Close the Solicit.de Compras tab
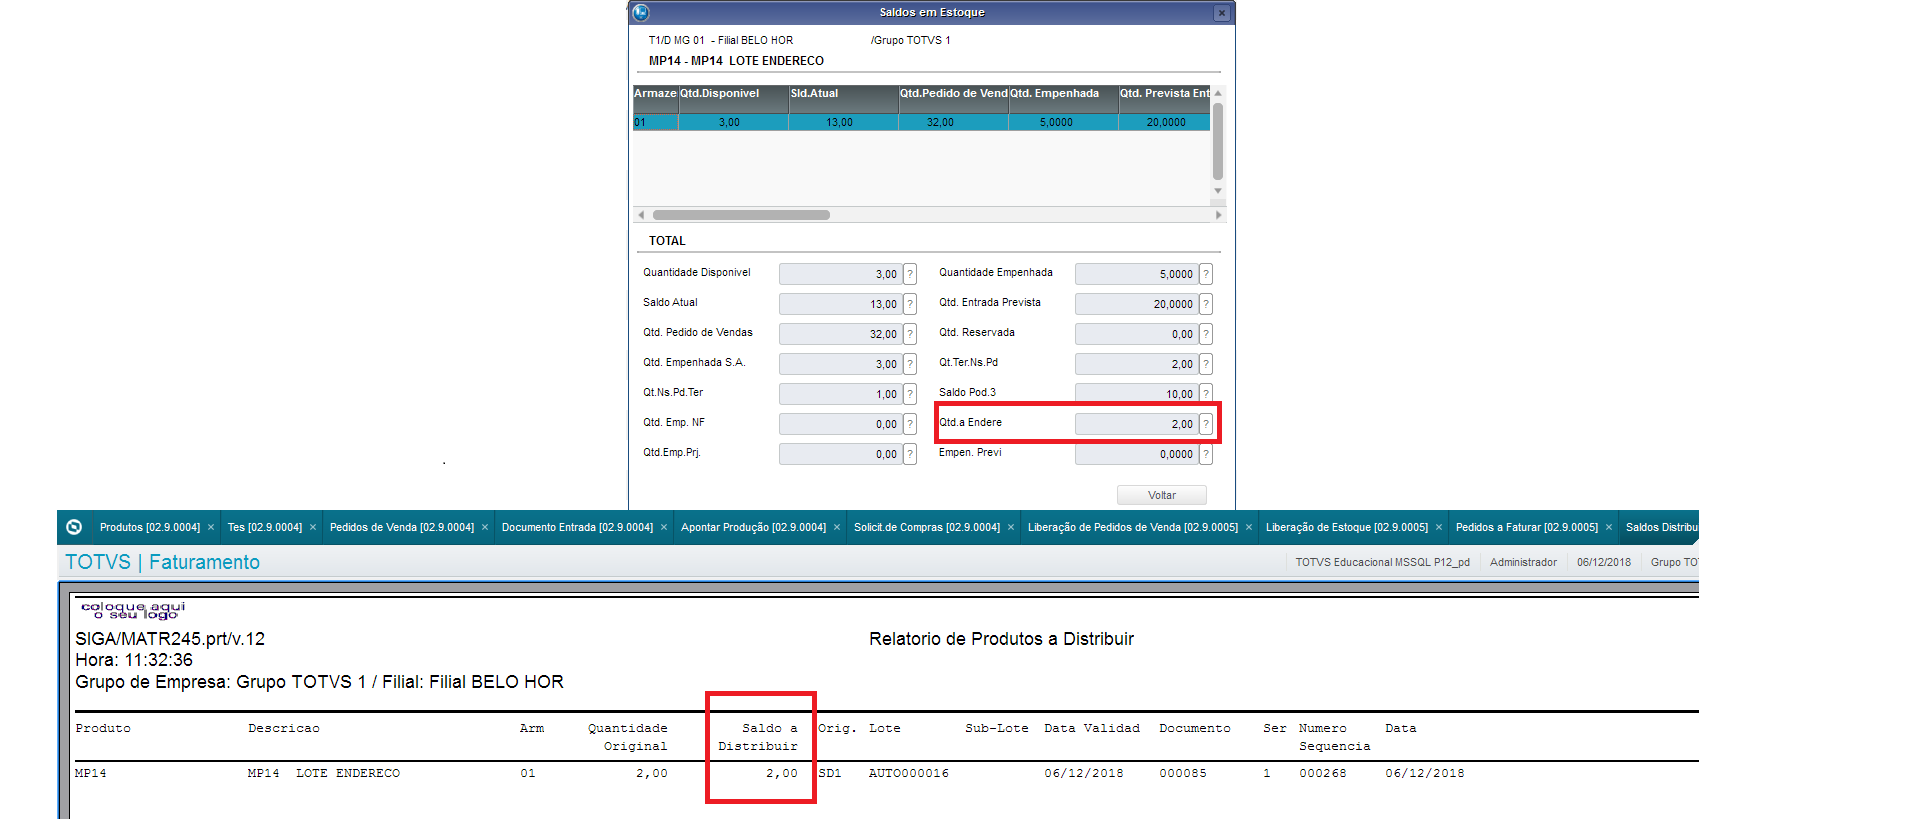 tap(1011, 527)
